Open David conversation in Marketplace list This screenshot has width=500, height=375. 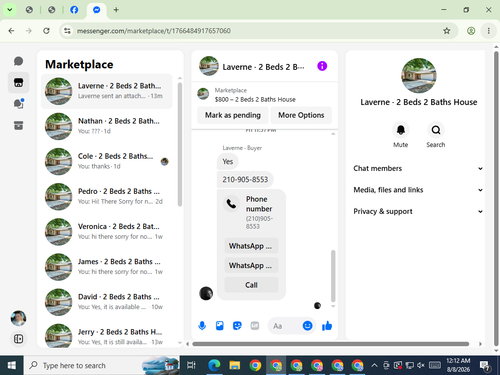point(107,302)
